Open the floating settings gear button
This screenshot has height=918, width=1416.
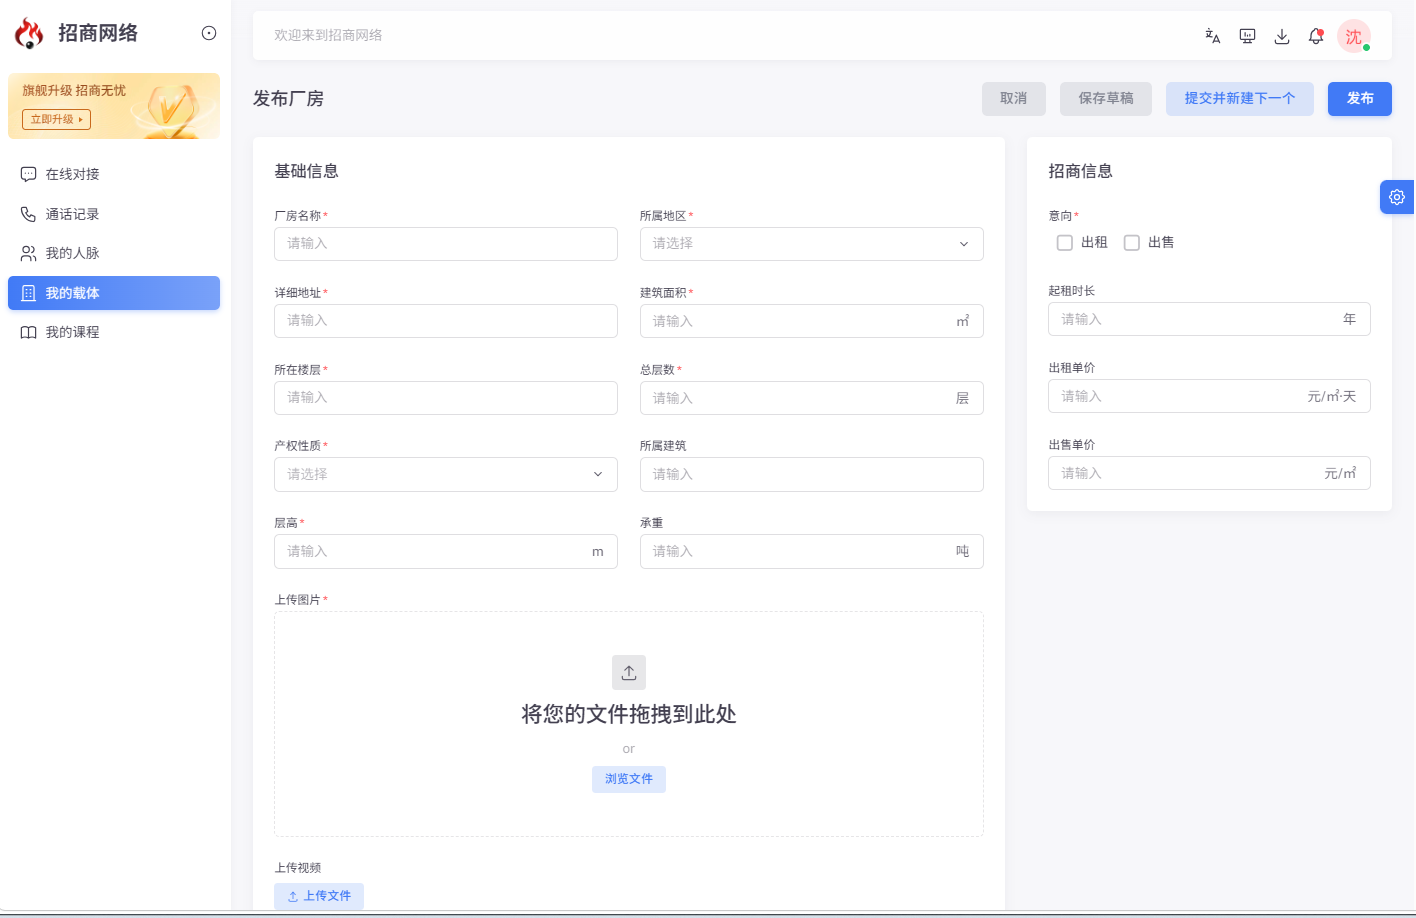point(1397,197)
